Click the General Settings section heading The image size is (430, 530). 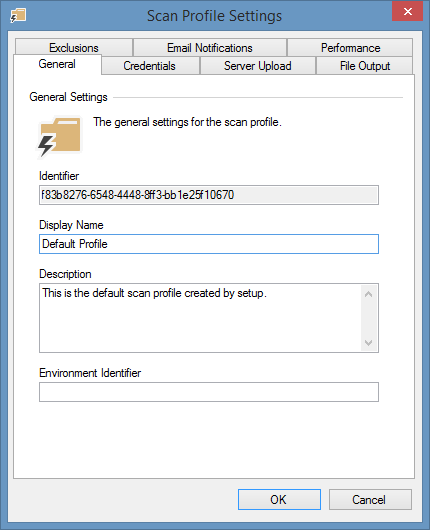pos(69,97)
